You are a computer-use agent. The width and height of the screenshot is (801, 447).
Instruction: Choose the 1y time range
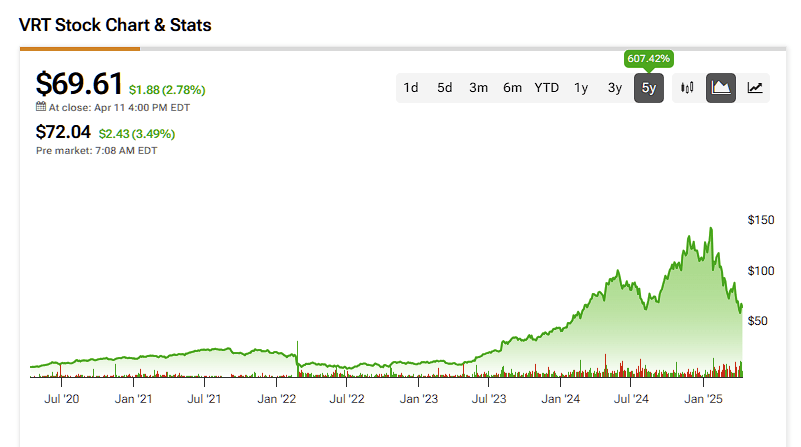581,88
